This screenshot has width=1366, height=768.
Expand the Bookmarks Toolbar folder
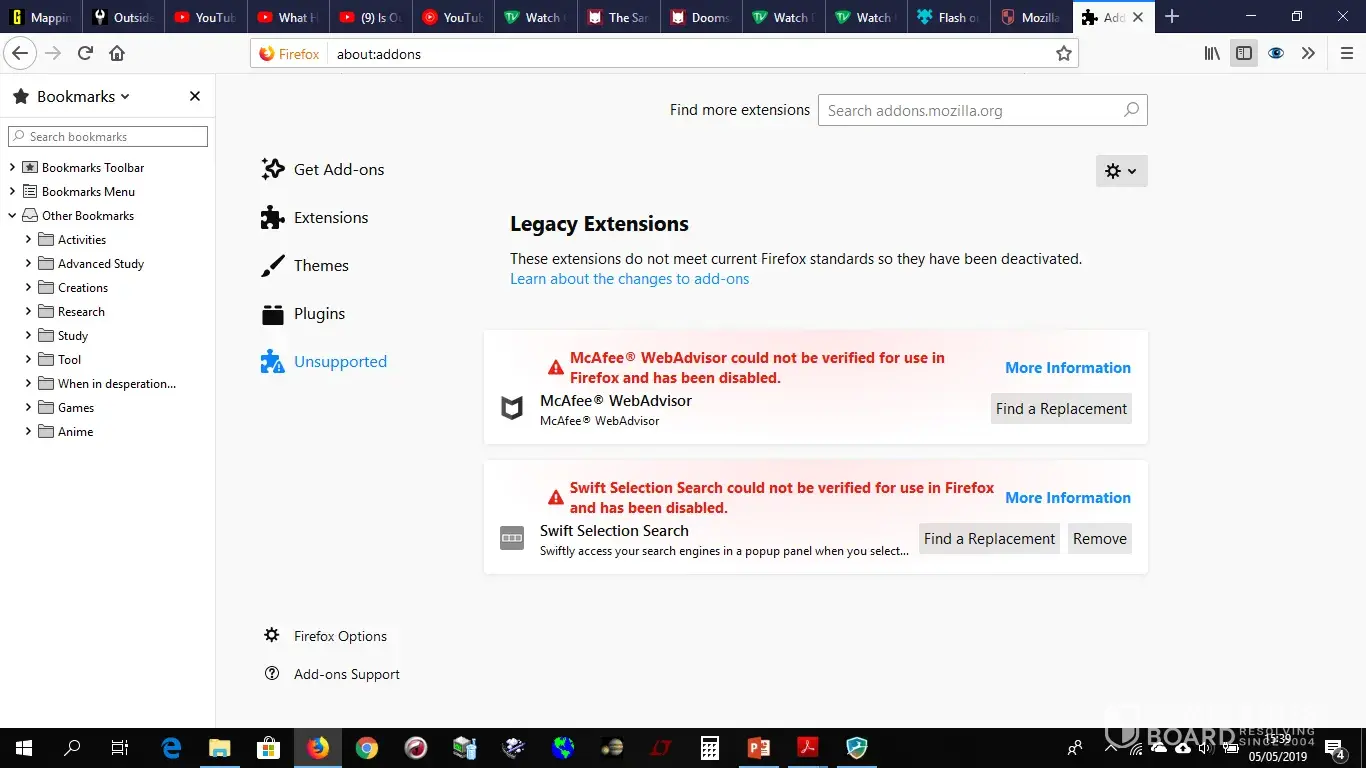(13, 167)
